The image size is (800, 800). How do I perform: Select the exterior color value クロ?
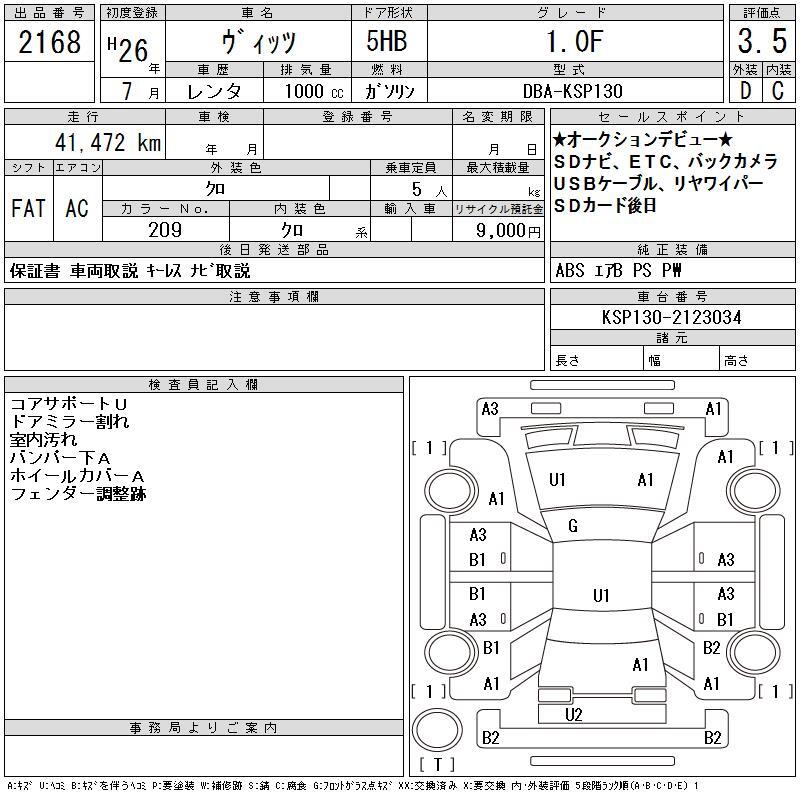[215, 189]
